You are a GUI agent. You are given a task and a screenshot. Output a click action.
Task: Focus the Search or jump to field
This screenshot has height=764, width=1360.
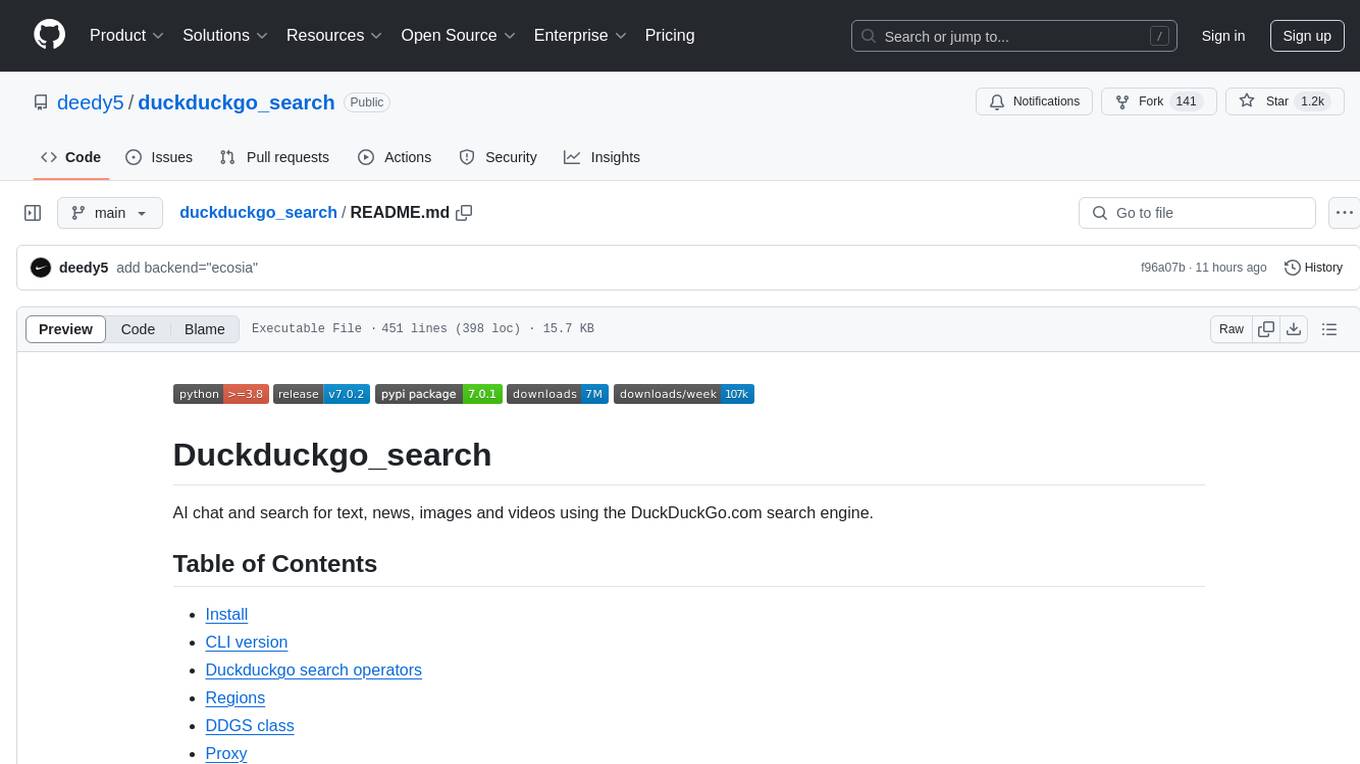pos(1016,36)
